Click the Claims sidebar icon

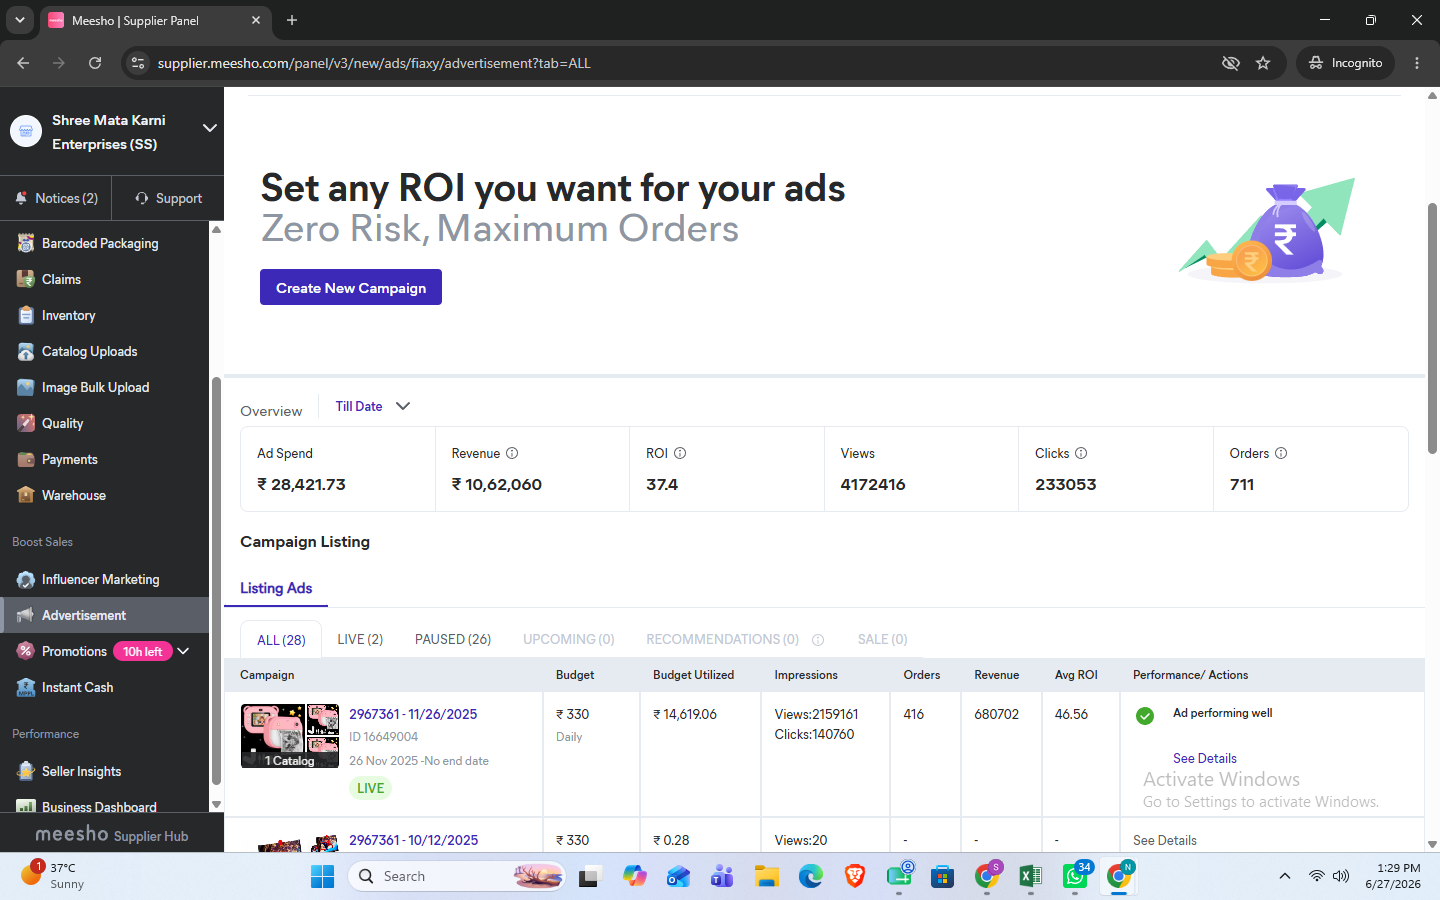(26, 279)
